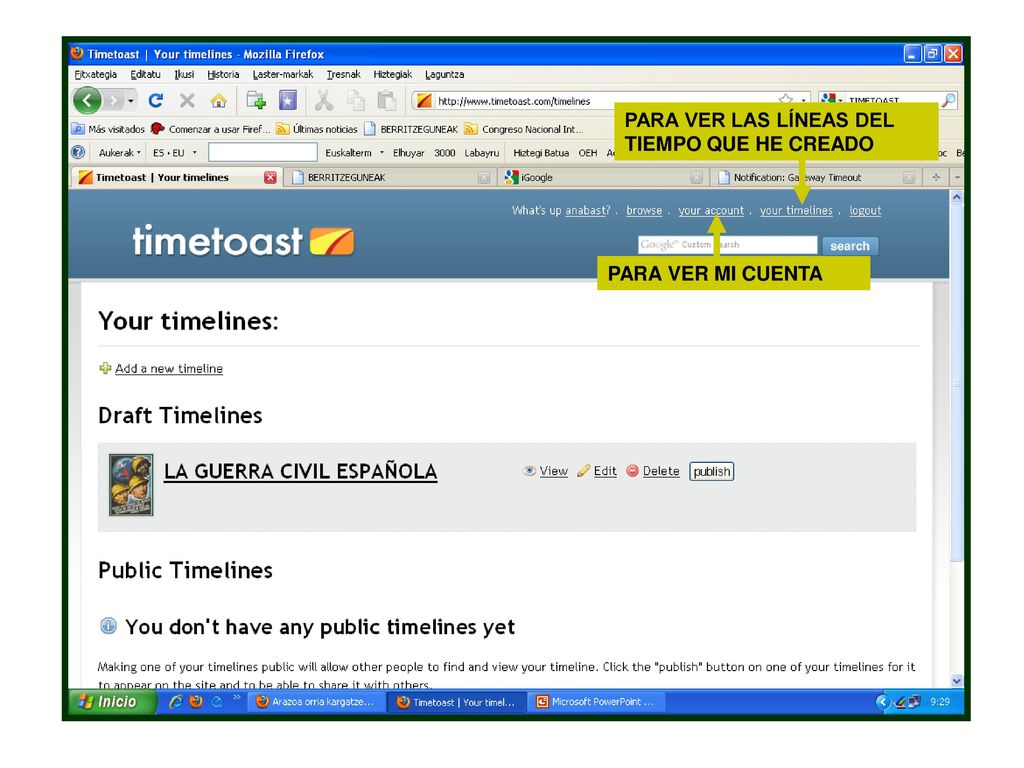Viewport: 1024px width, 768px height.
Task: Click the green plus icon beside Add a new timeline
Action: 105,368
